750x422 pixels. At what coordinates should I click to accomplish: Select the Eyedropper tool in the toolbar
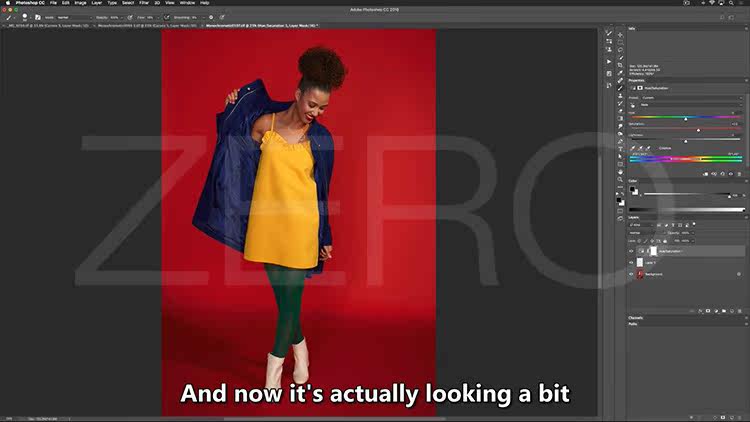(x=620, y=73)
